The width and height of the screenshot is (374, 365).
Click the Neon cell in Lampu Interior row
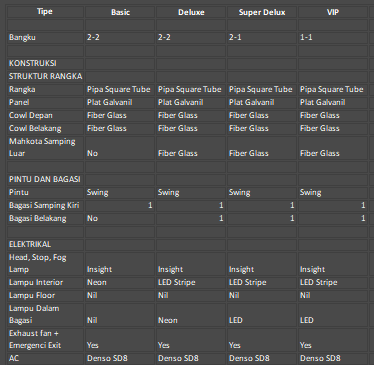(120, 282)
